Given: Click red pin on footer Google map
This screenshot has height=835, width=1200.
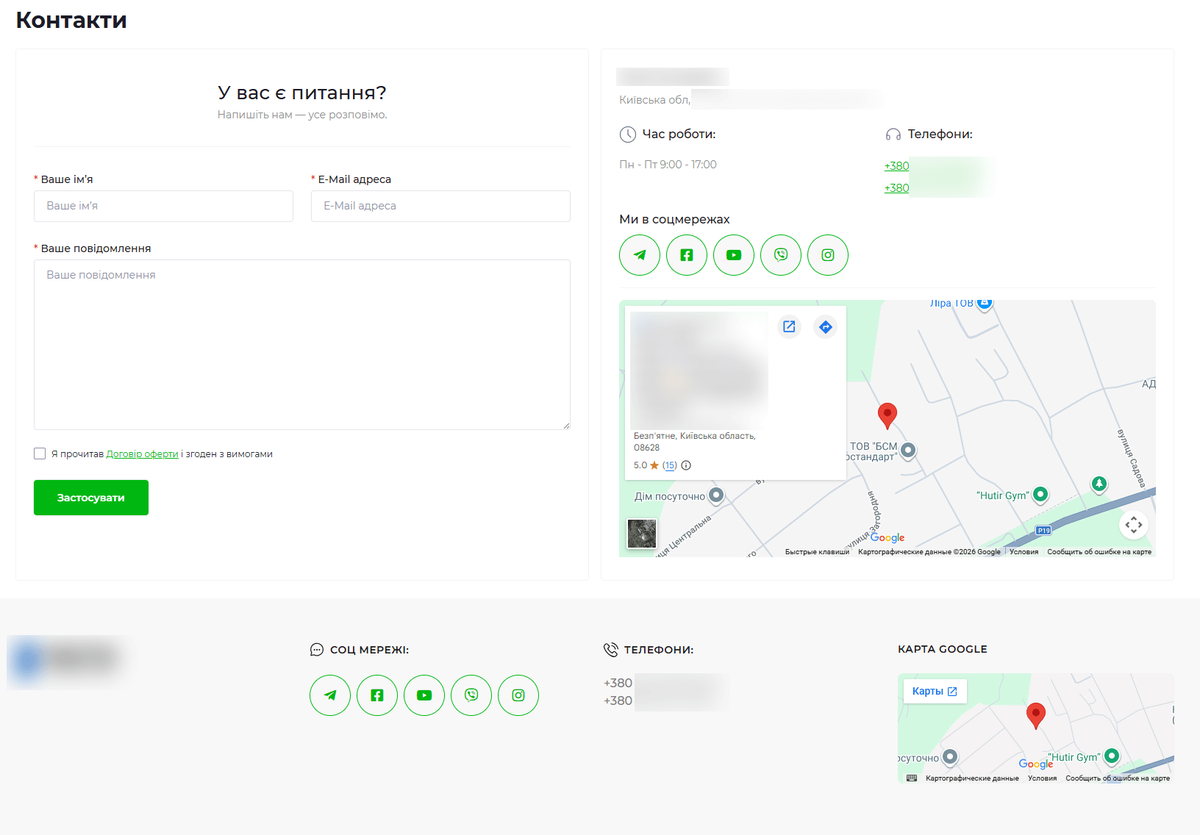Looking at the screenshot, I should pos(1036,716).
